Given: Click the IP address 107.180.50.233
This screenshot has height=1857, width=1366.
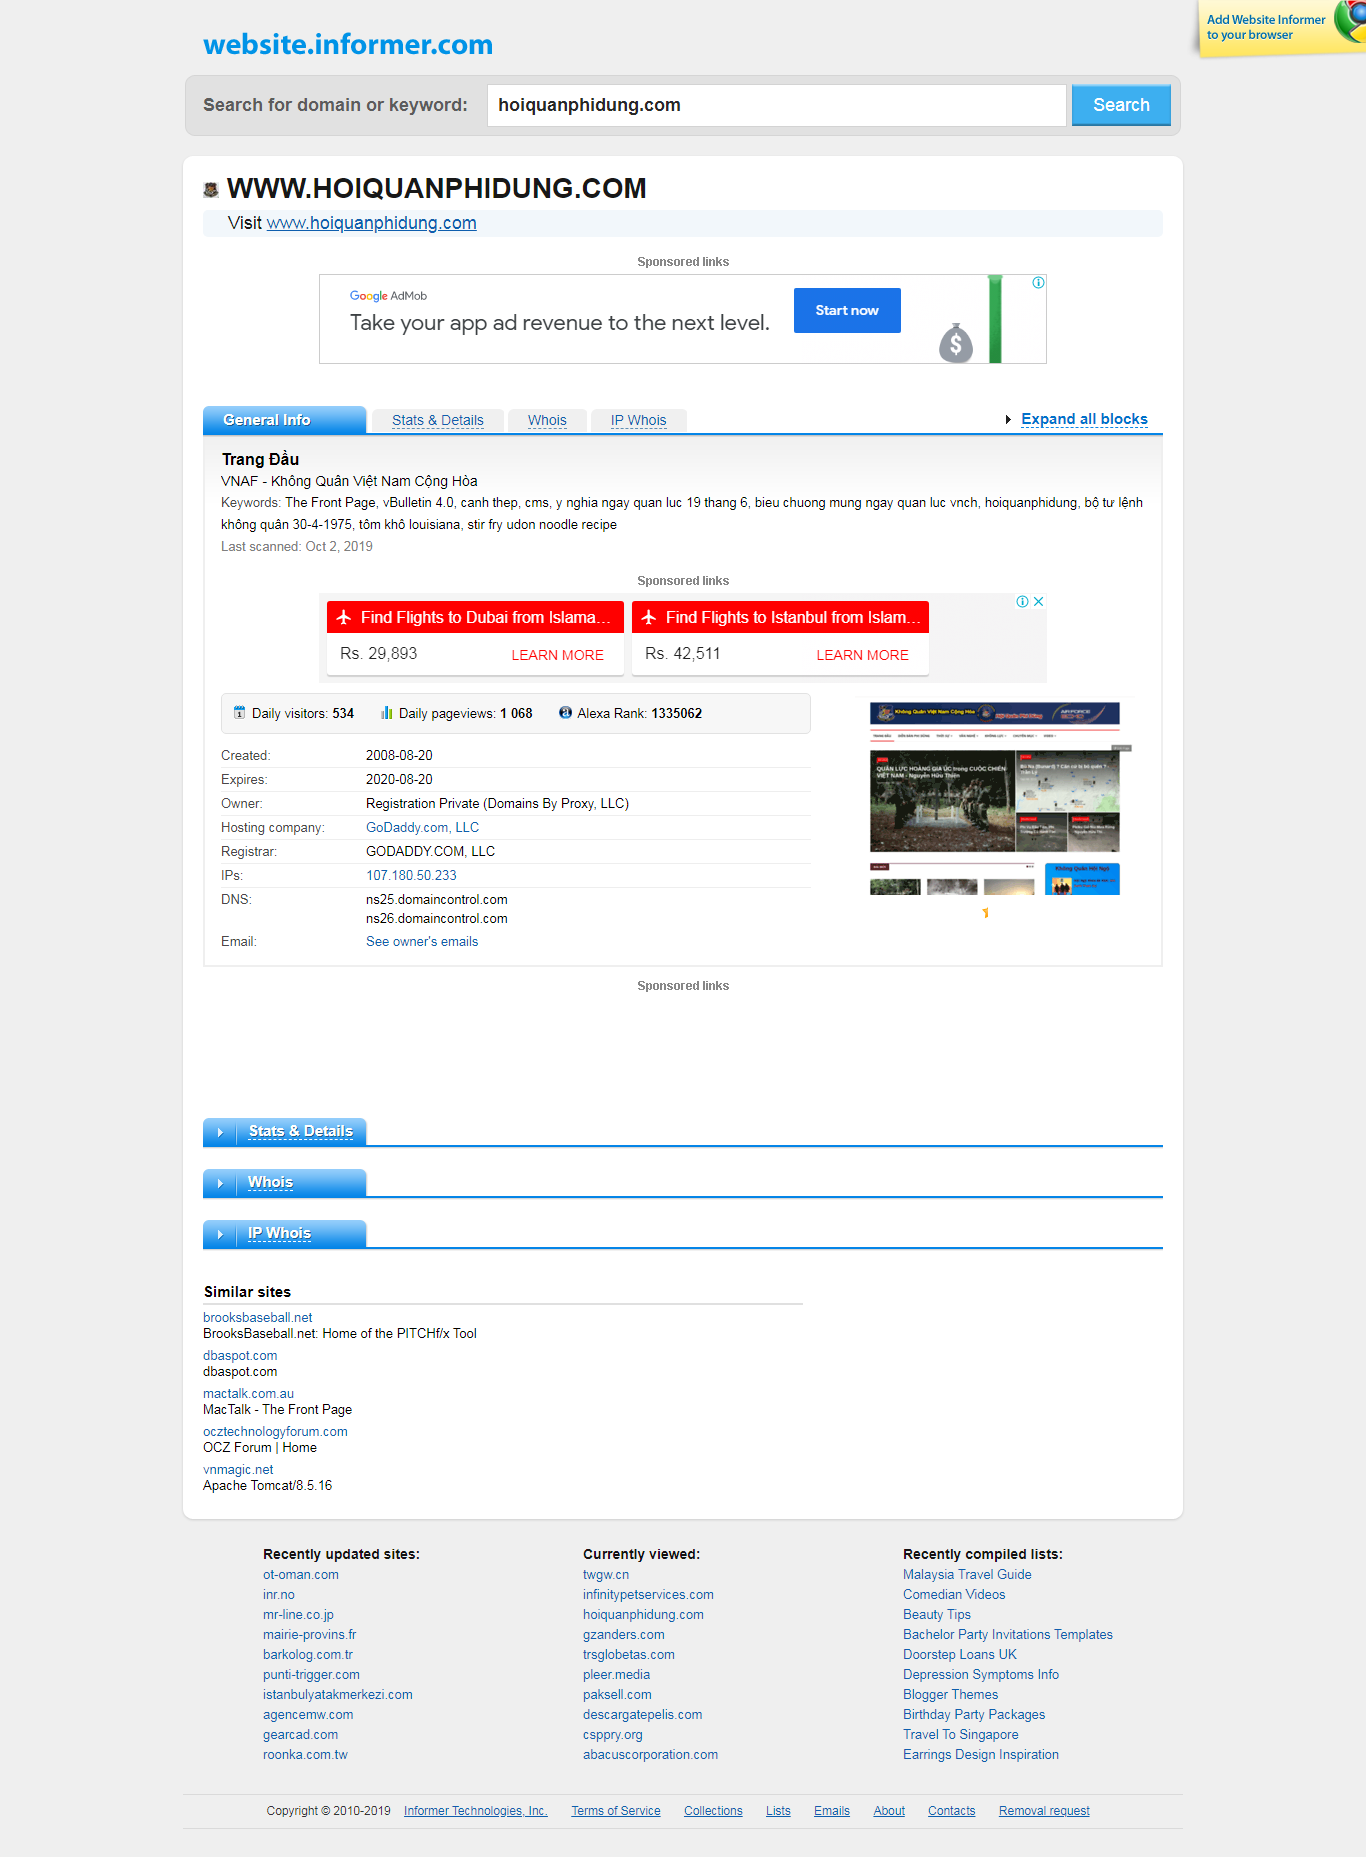Looking at the screenshot, I should pyautogui.click(x=411, y=875).
